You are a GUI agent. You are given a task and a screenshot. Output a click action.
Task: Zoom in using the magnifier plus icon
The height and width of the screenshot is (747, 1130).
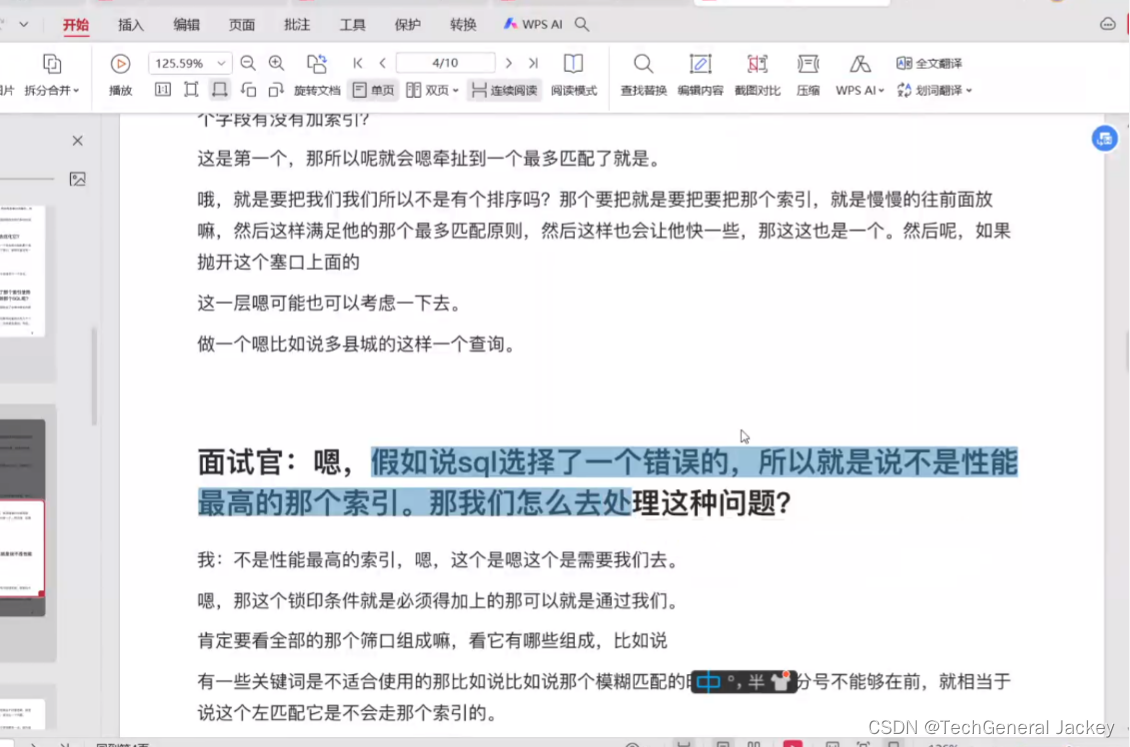point(276,62)
